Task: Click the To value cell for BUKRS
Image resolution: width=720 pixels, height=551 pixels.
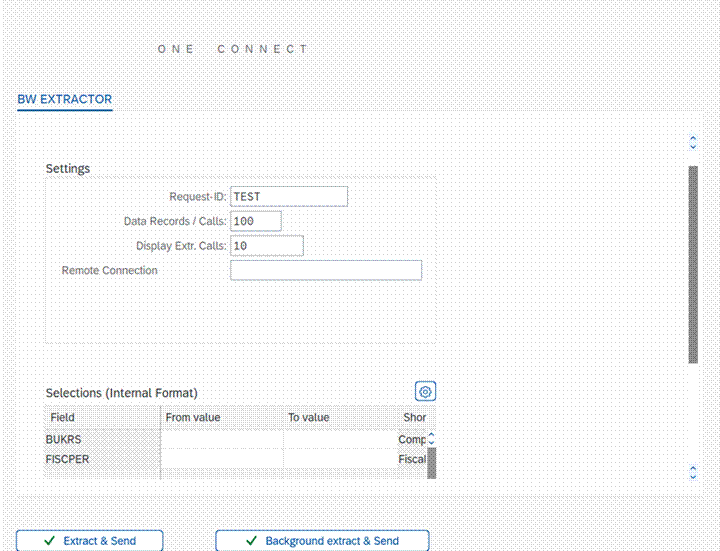Action: [x=340, y=439]
